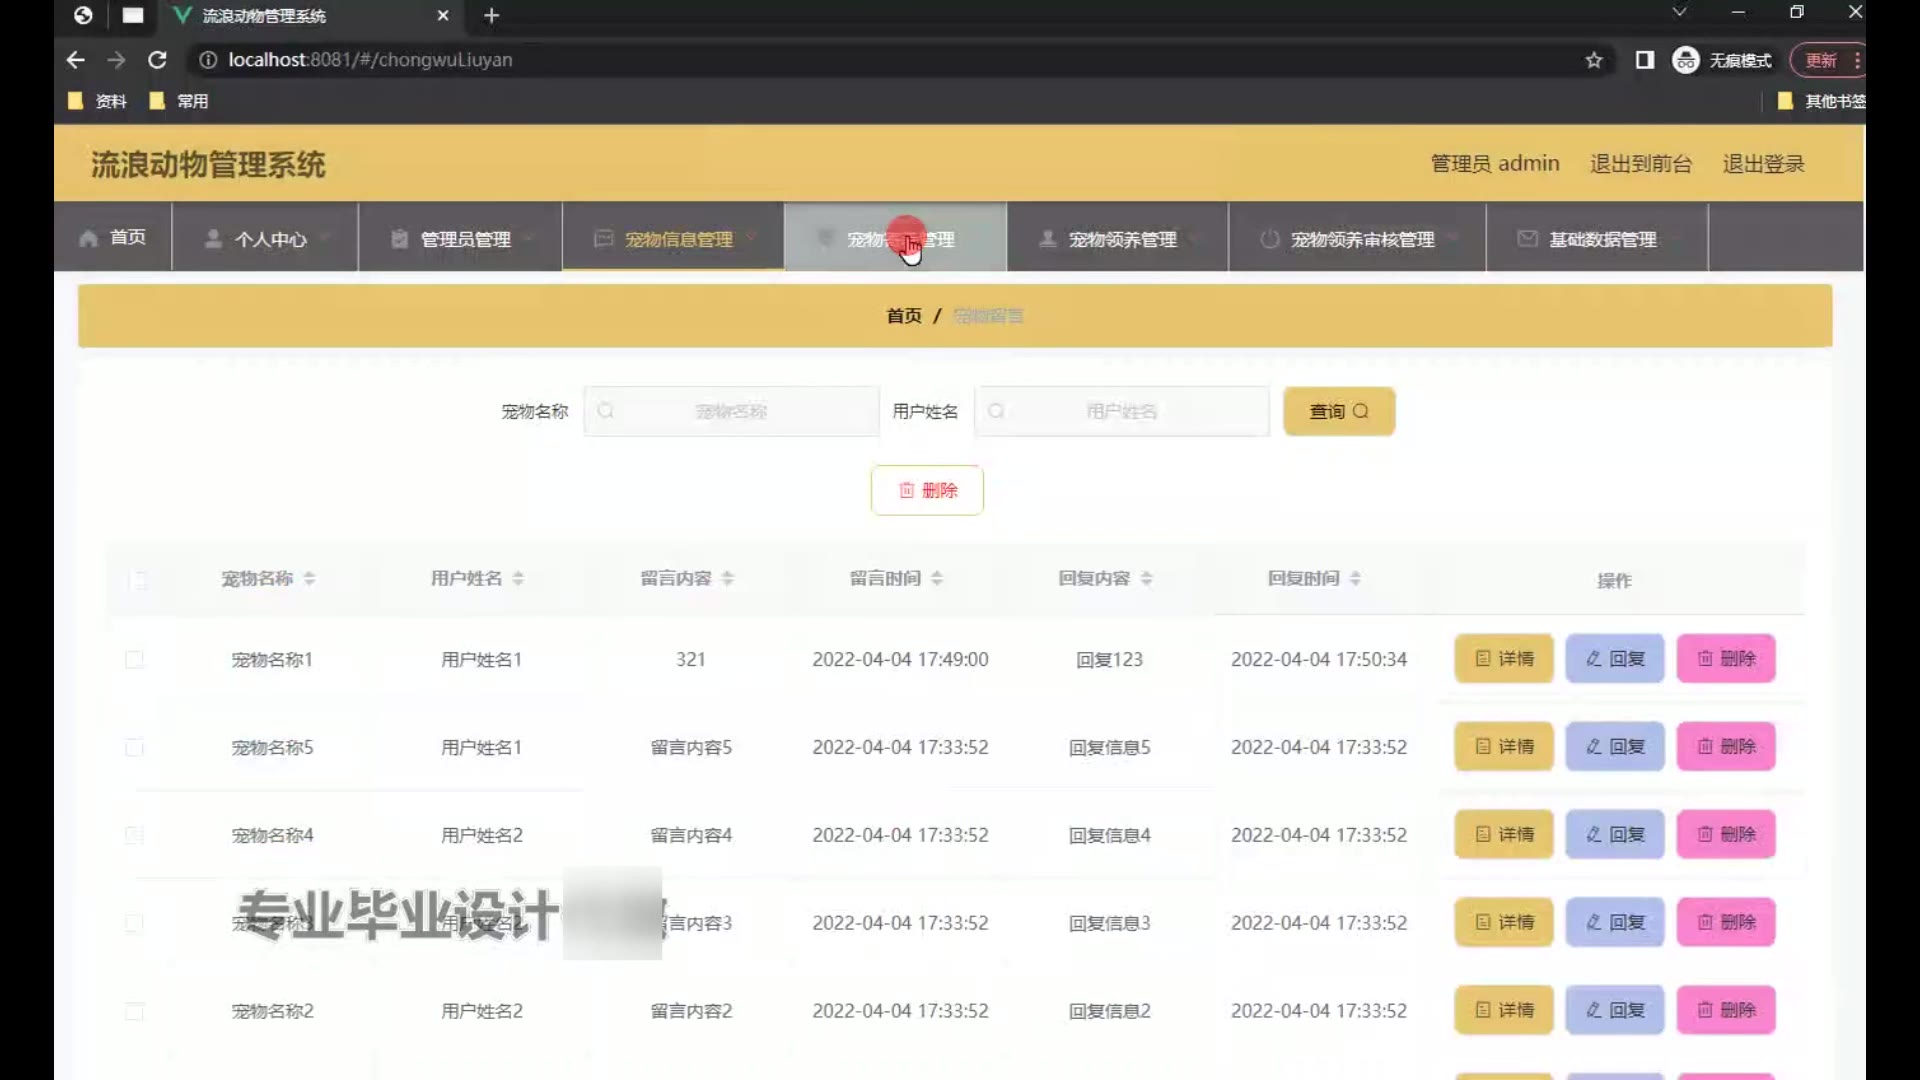Open the tab search chevron in title bar
Image resolution: width=1920 pixels, height=1080 pixels.
(x=1679, y=12)
